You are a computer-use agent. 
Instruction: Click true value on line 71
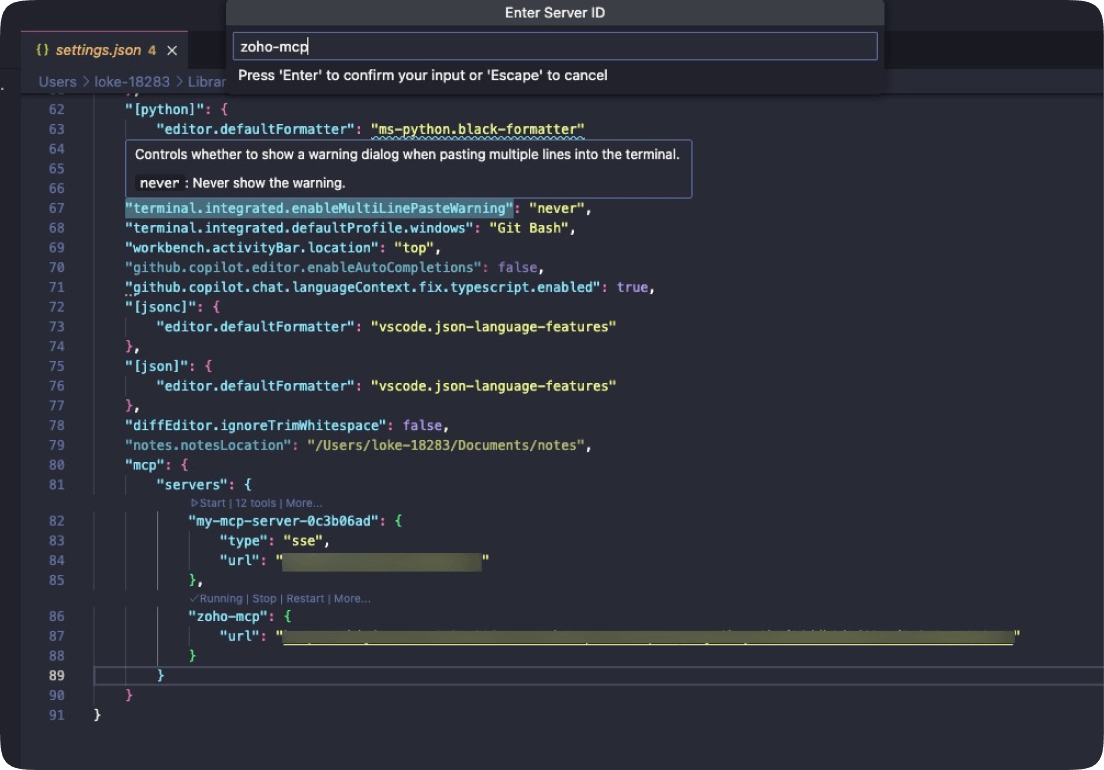click(x=632, y=287)
